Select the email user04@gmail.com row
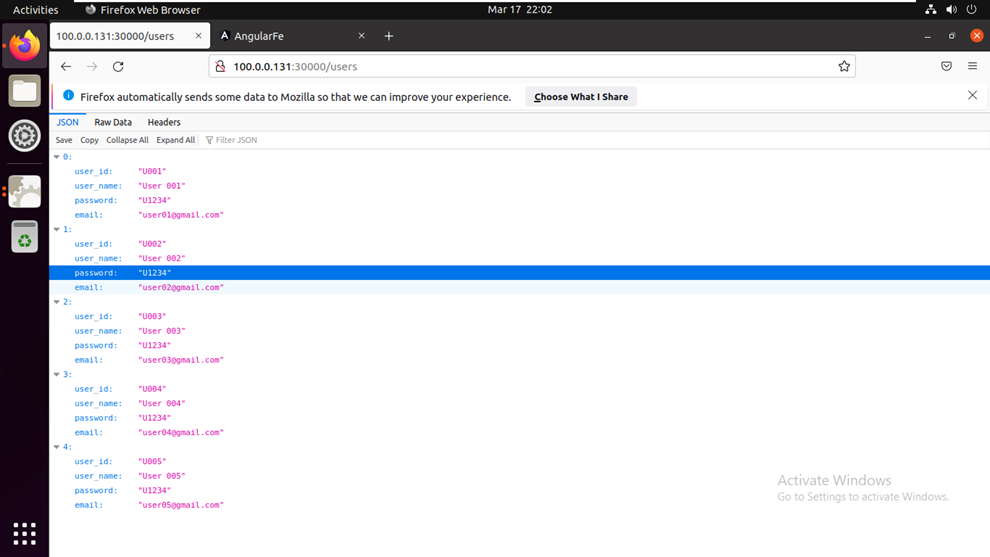990x557 pixels. [x=519, y=433]
